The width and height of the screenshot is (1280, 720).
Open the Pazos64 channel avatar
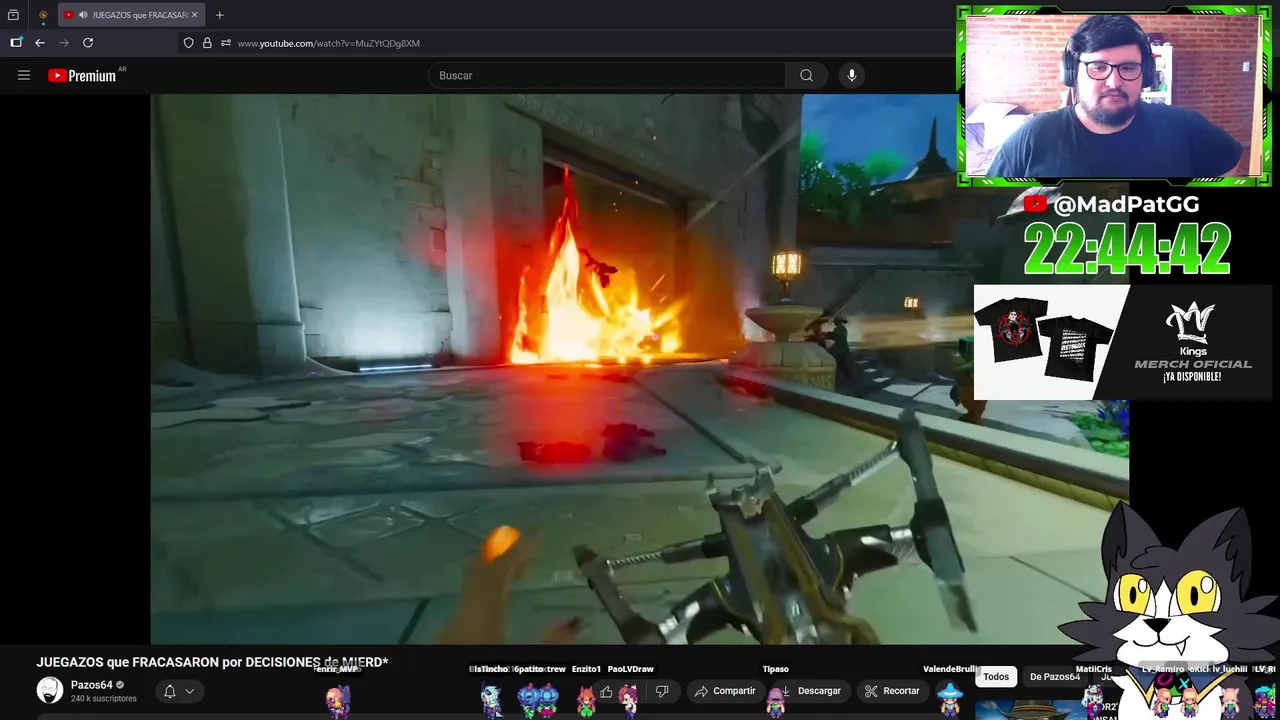tap(50, 690)
